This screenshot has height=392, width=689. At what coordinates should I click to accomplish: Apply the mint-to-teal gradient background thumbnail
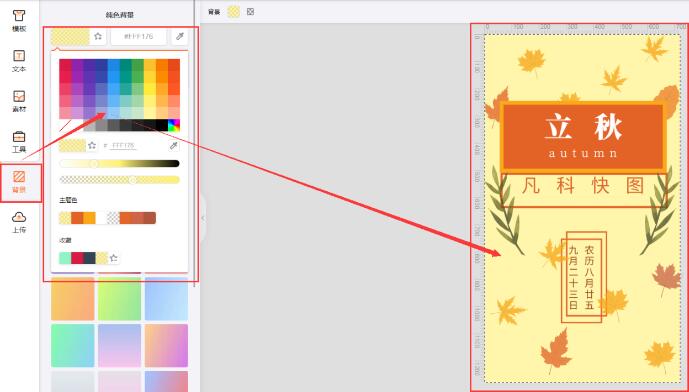tap(73, 345)
